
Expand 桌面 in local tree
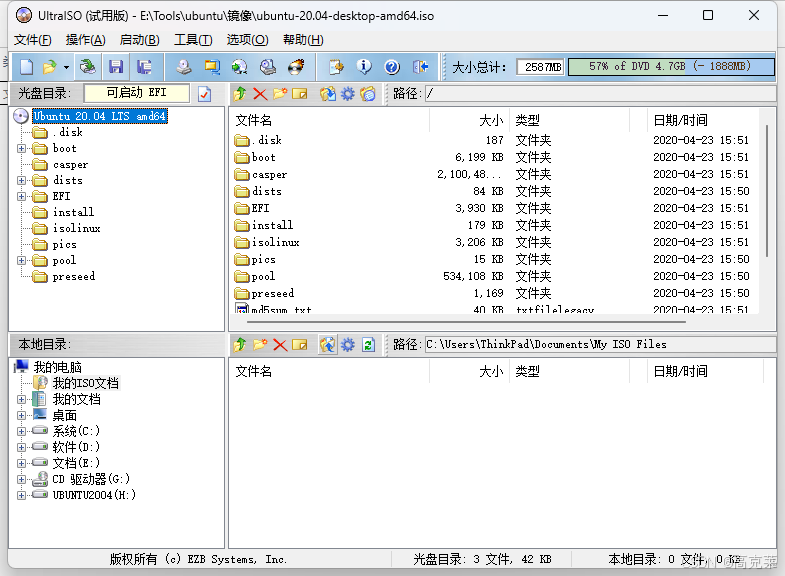[x=21, y=415]
